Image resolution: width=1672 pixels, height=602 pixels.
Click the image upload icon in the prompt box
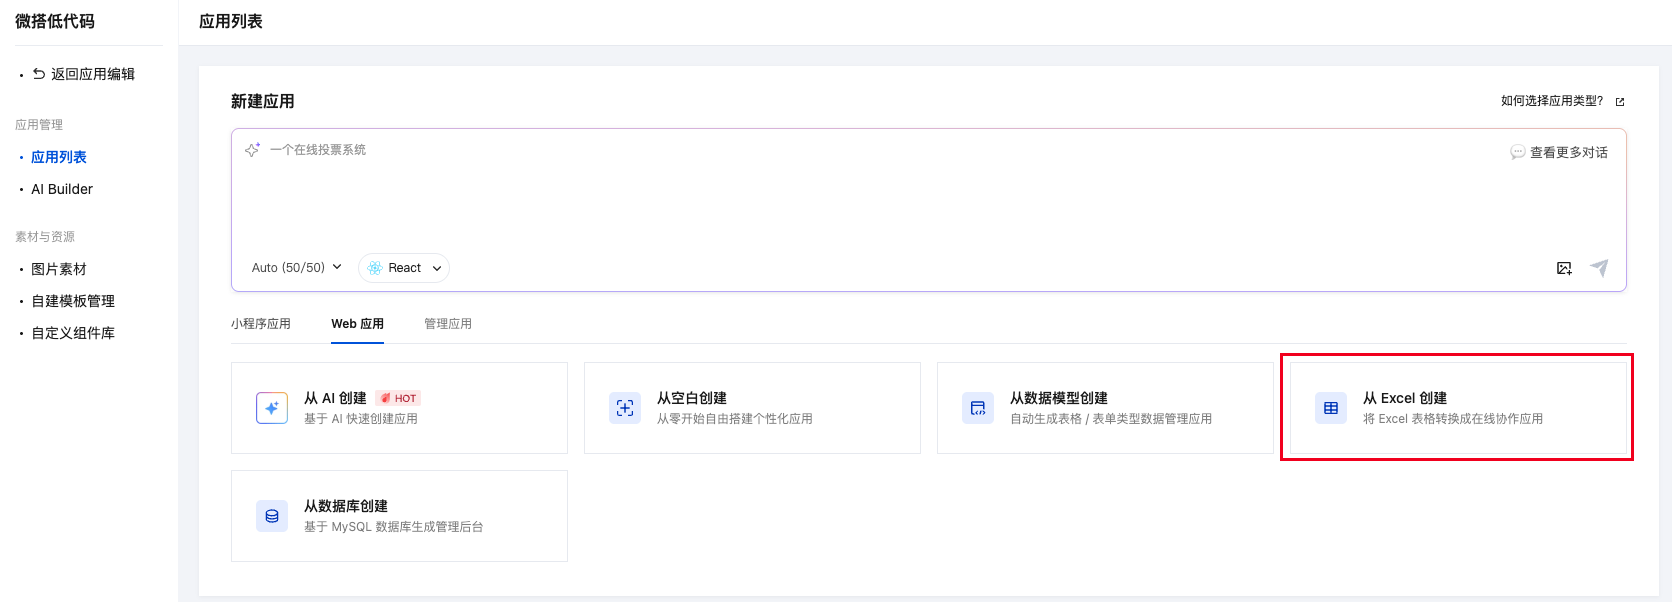[1564, 268]
